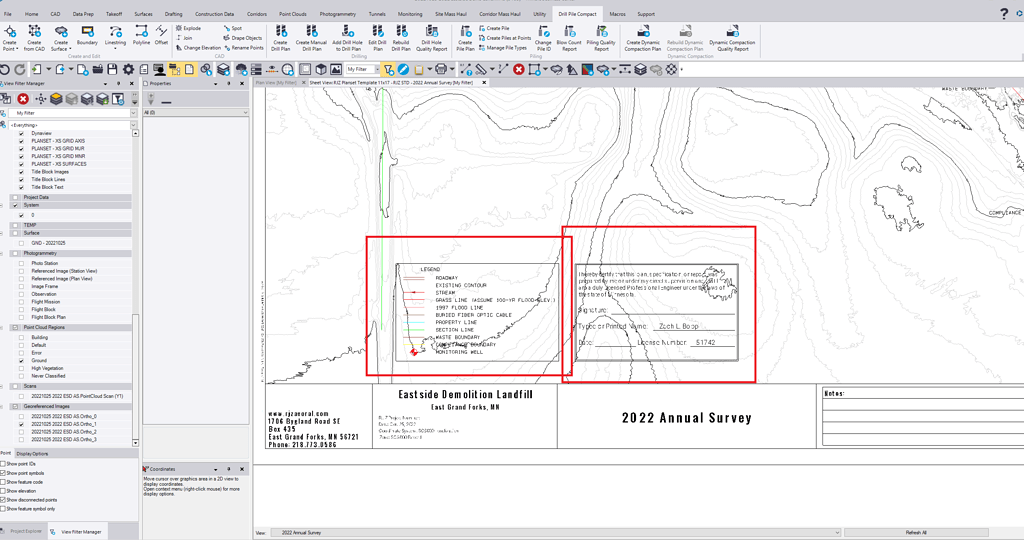Viewport: 1024px width, 540px height.
Task: Uncheck Title Block Text layer
Action: click(x=21, y=187)
